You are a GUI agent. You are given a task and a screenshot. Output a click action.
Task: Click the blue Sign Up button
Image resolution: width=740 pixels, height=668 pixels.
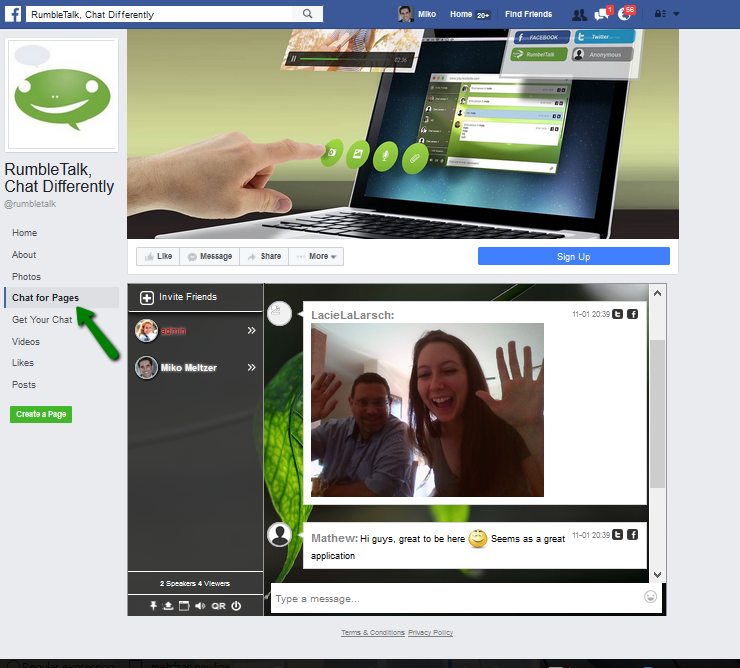click(573, 256)
